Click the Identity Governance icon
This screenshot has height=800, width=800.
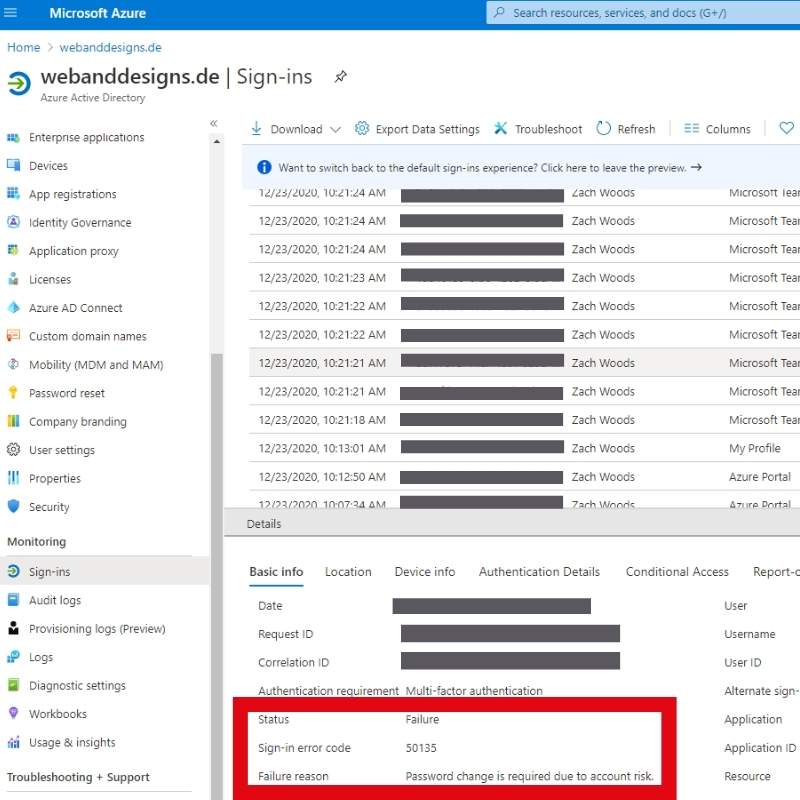point(13,222)
